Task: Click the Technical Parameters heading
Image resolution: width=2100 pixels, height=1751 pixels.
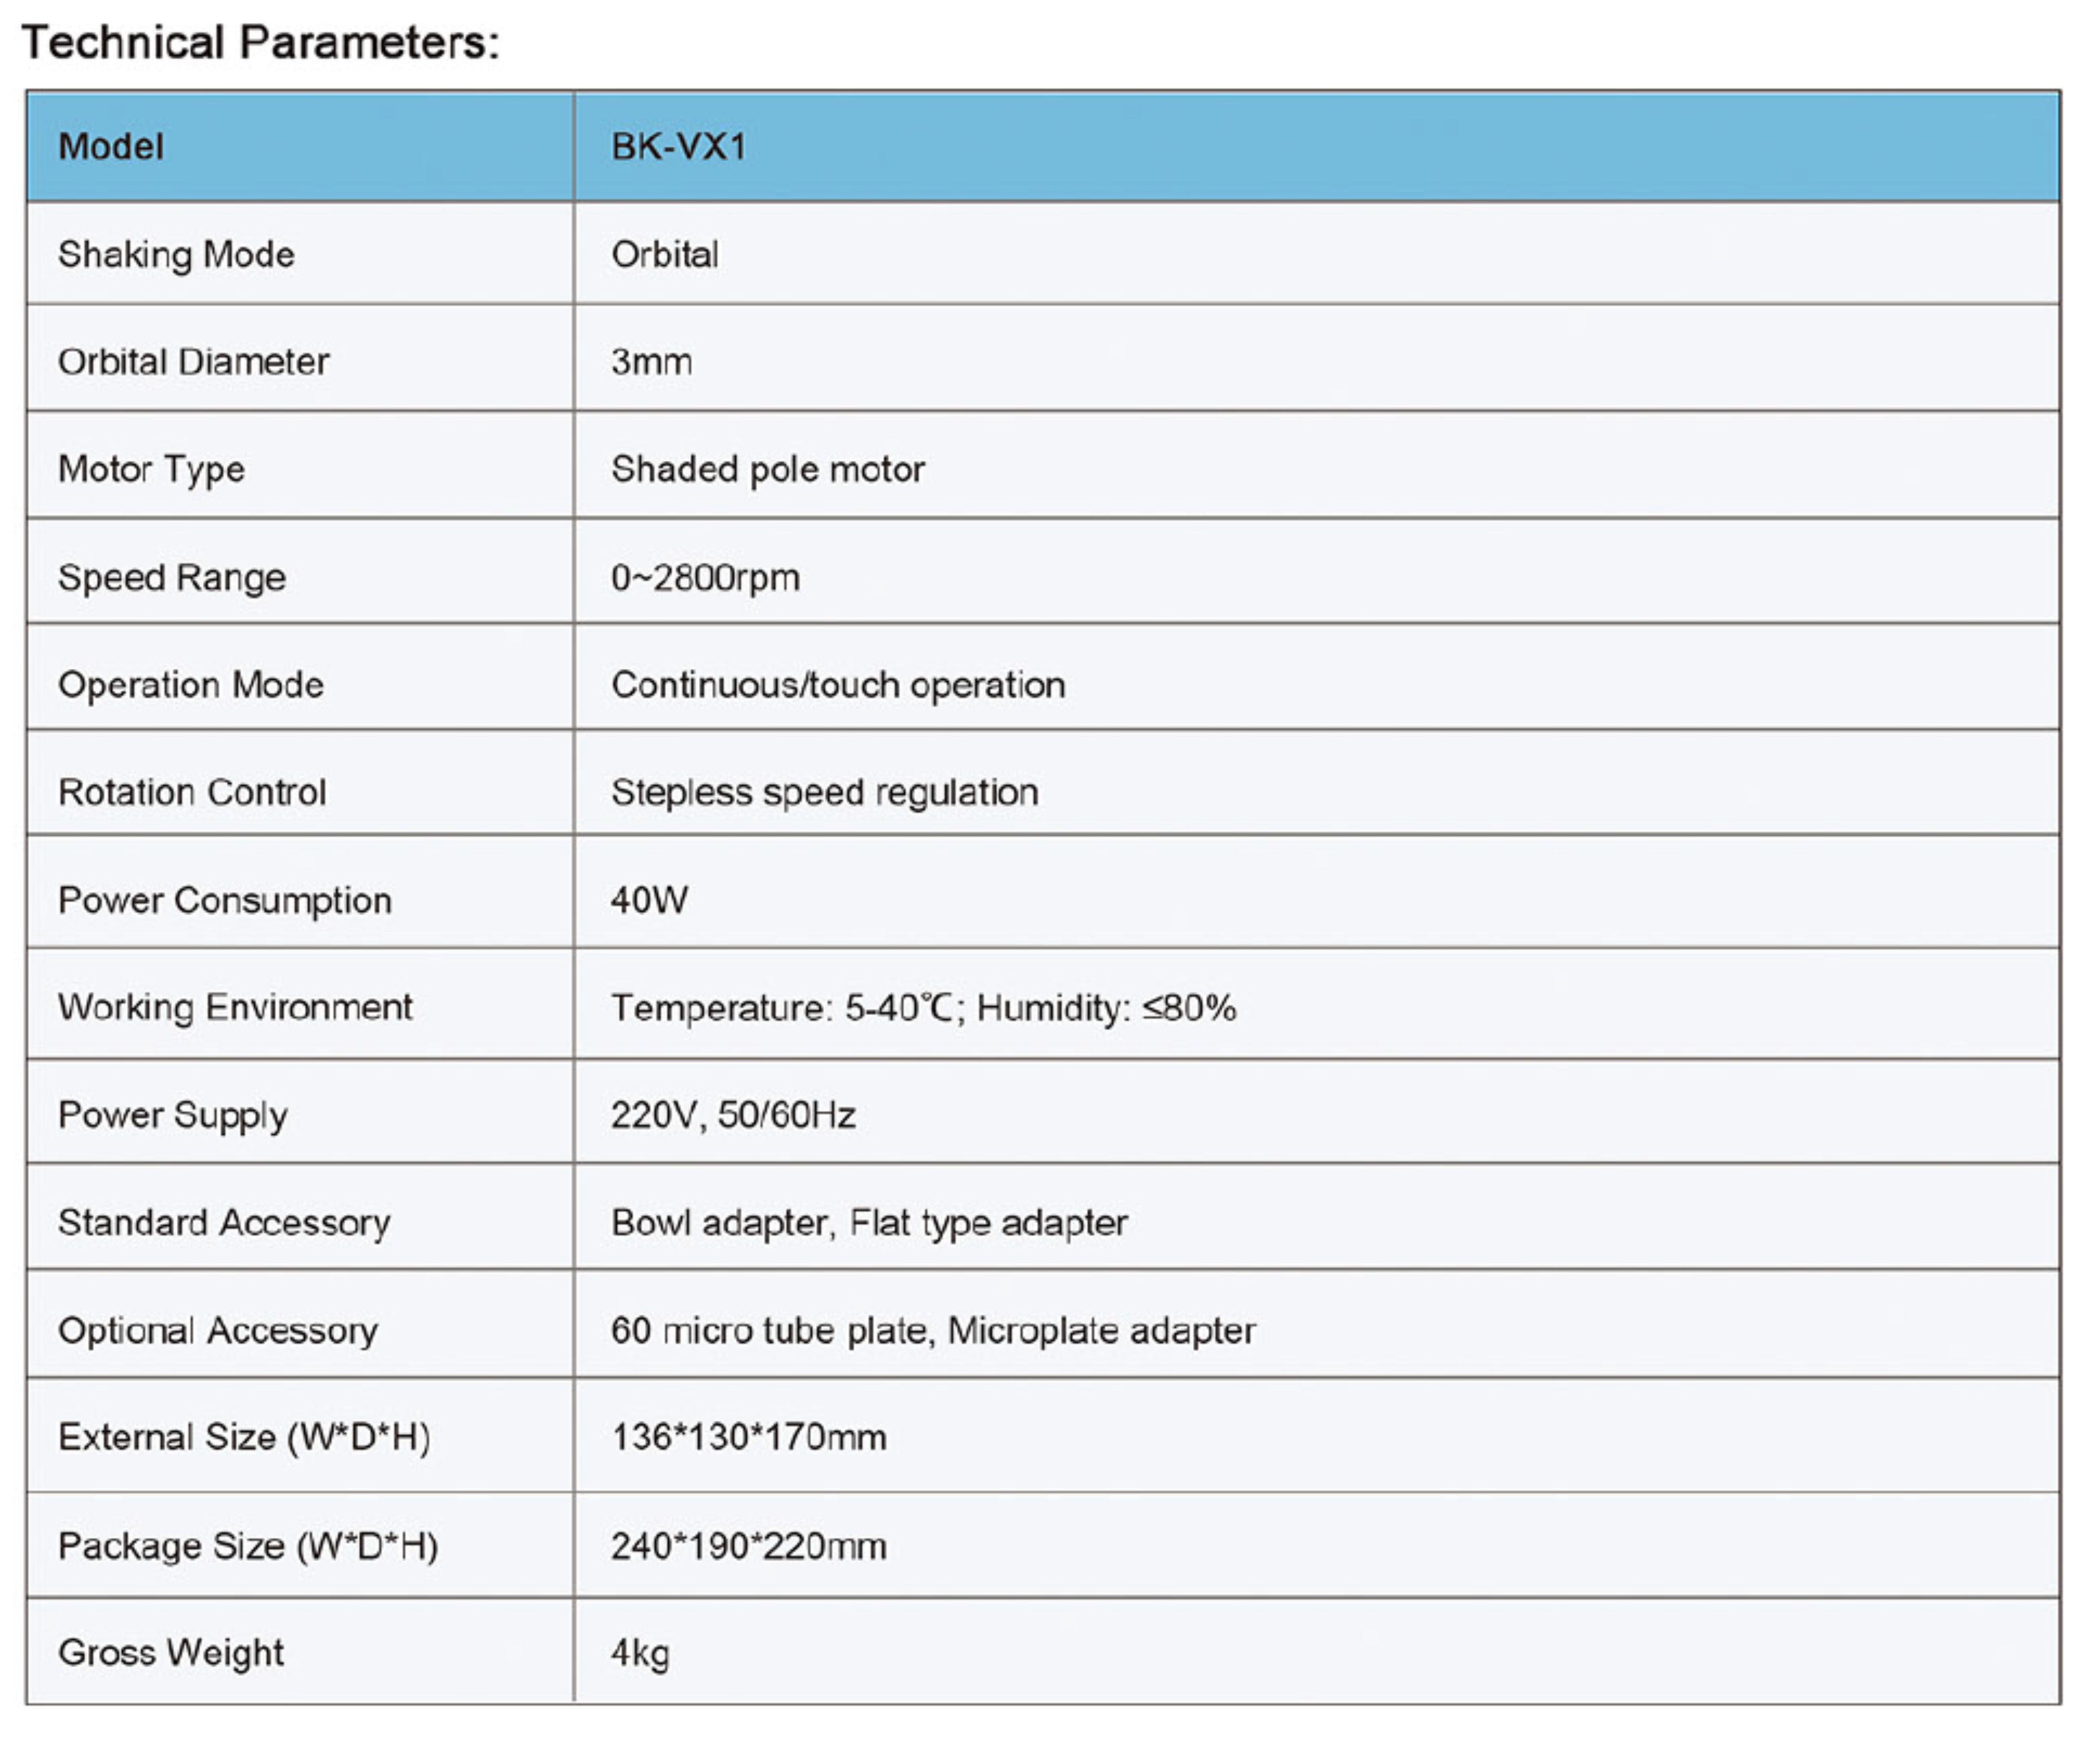Action: pos(260,43)
